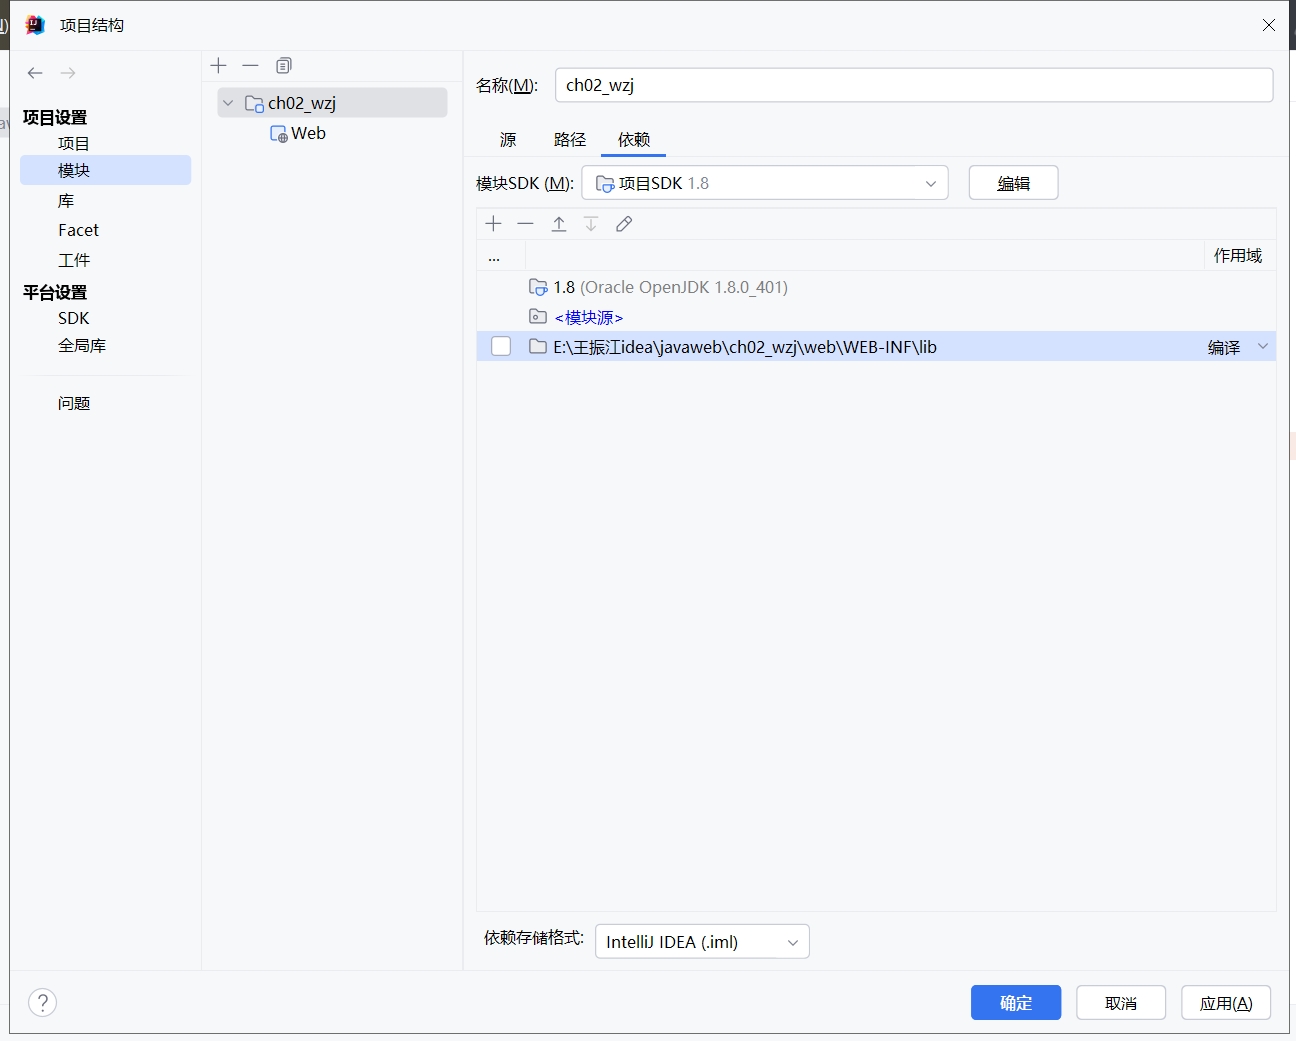1296x1041 pixels.
Task: Open 依赖存储格式 IntelliJ IDEA dropdown
Action: tap(702, 942)
